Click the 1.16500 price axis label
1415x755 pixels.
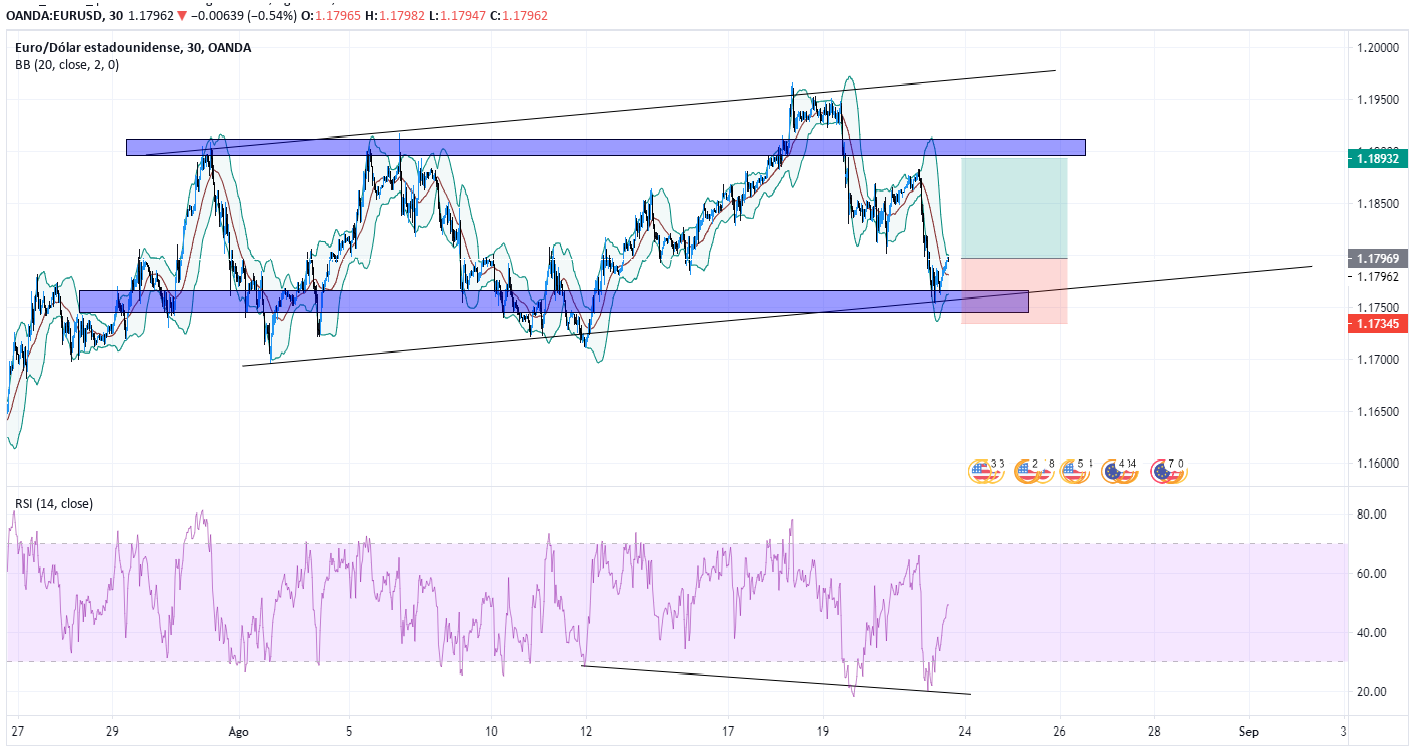pyautogui.click(x=1378, y=411)
